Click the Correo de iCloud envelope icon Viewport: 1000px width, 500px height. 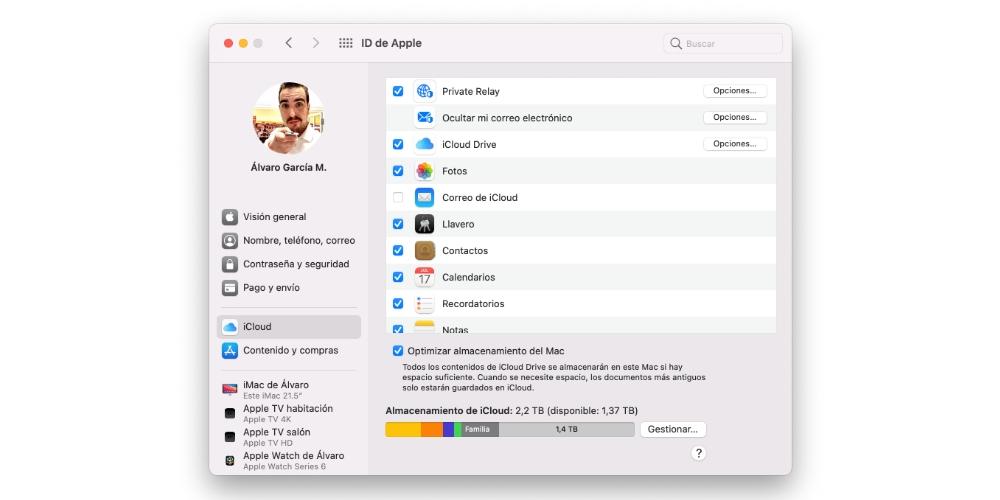point(424,197)
